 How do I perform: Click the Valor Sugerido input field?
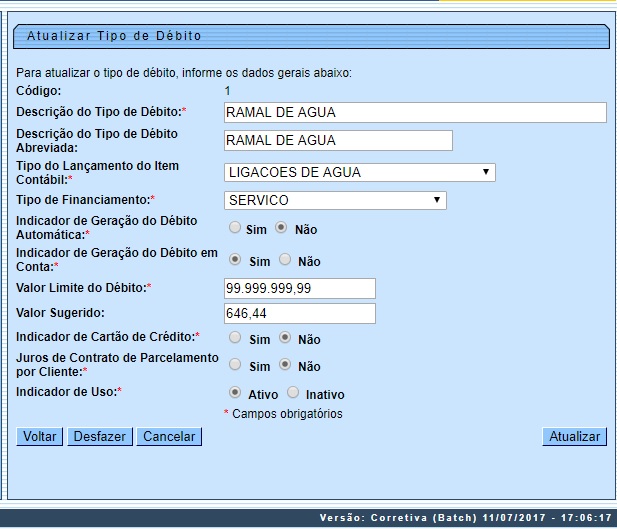[x=299, y=314]
